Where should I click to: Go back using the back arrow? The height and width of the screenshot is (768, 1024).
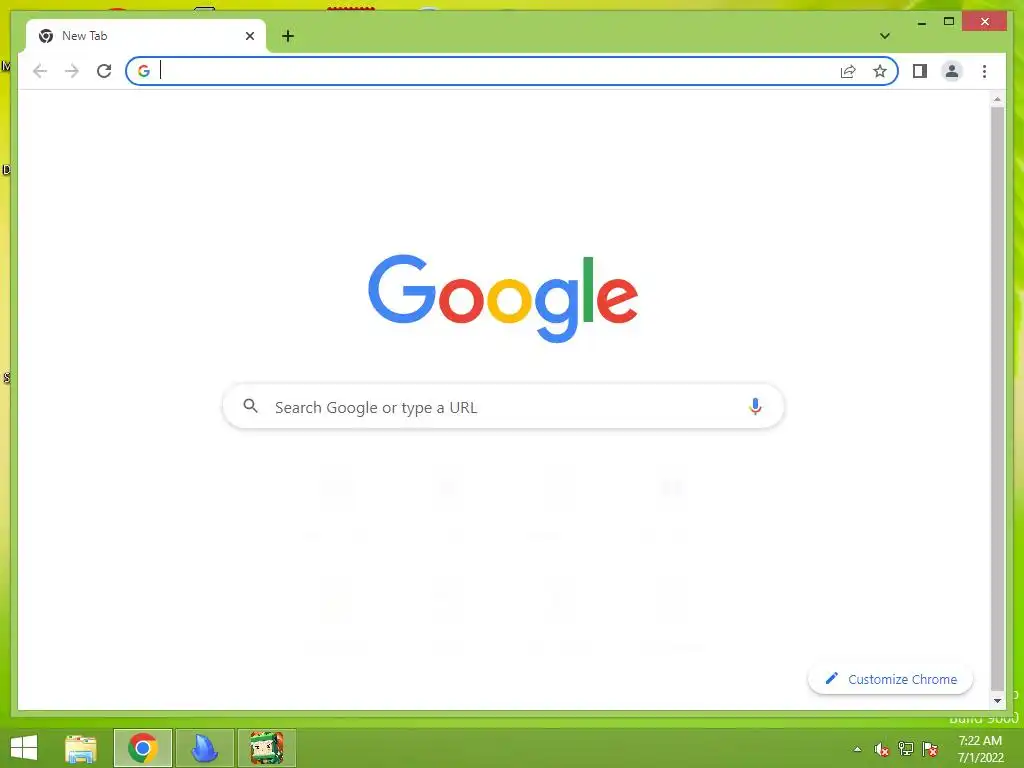40,71
